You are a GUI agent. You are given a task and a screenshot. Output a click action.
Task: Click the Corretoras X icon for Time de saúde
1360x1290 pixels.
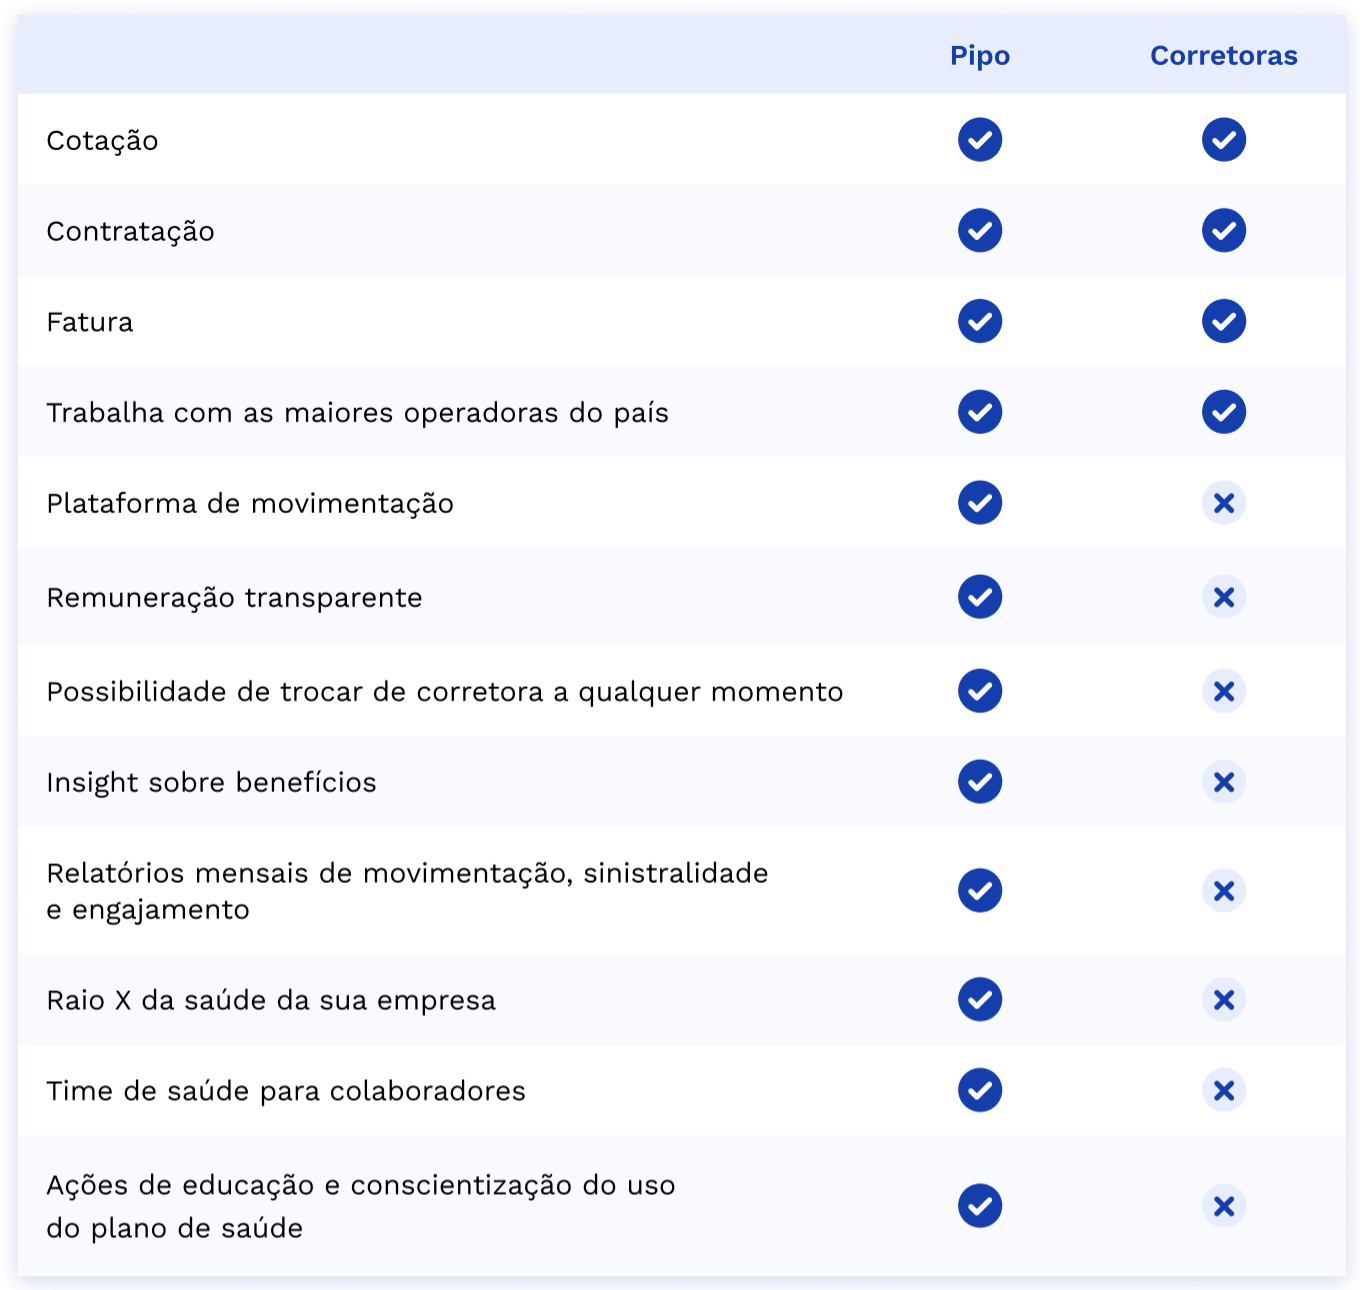pyautogui.click(x=1224, y=1091)
